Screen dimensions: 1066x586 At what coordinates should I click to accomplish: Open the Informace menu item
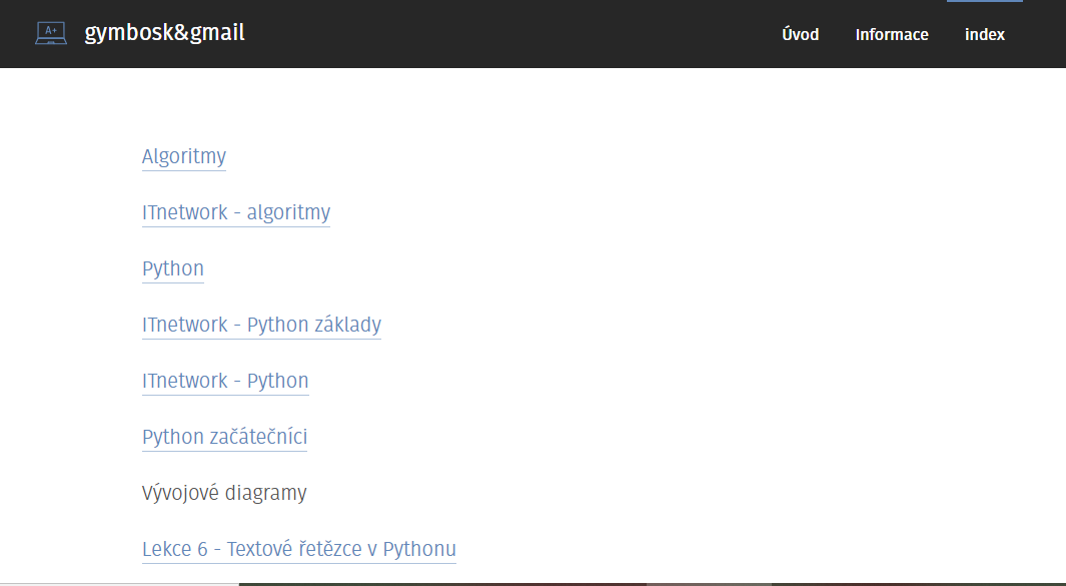[x=891, y=35]
